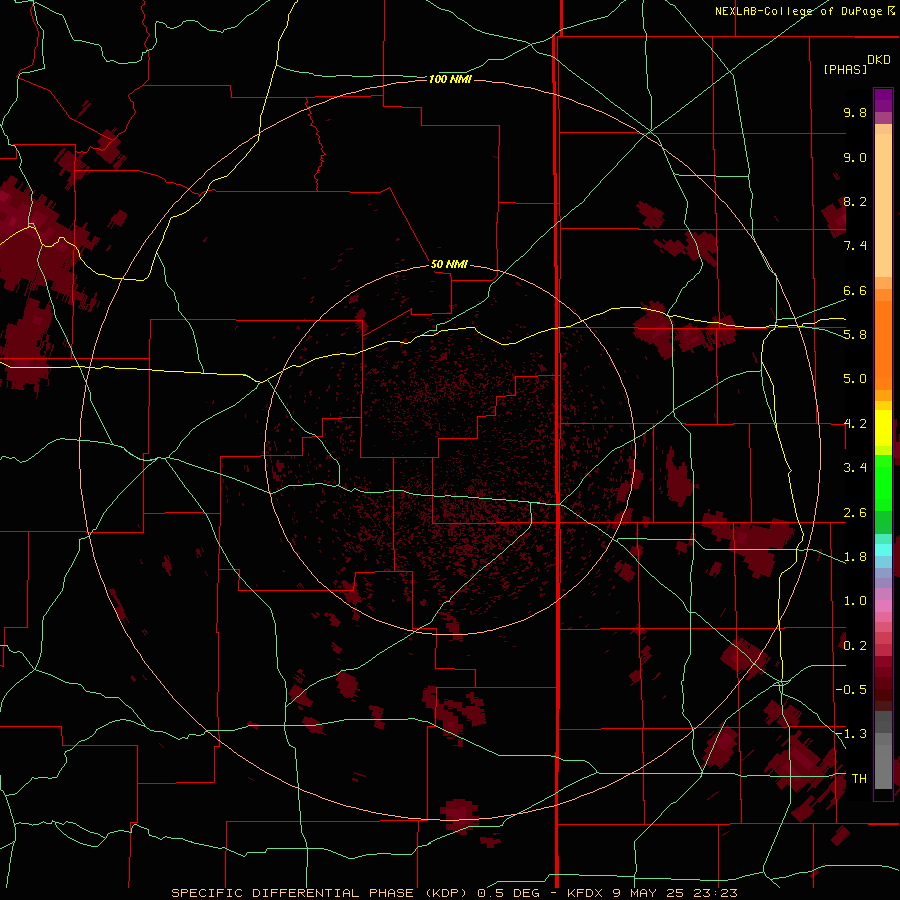Click the light peach segment of color bar
This screenshot has height=900, width=900.
(883, 207)
